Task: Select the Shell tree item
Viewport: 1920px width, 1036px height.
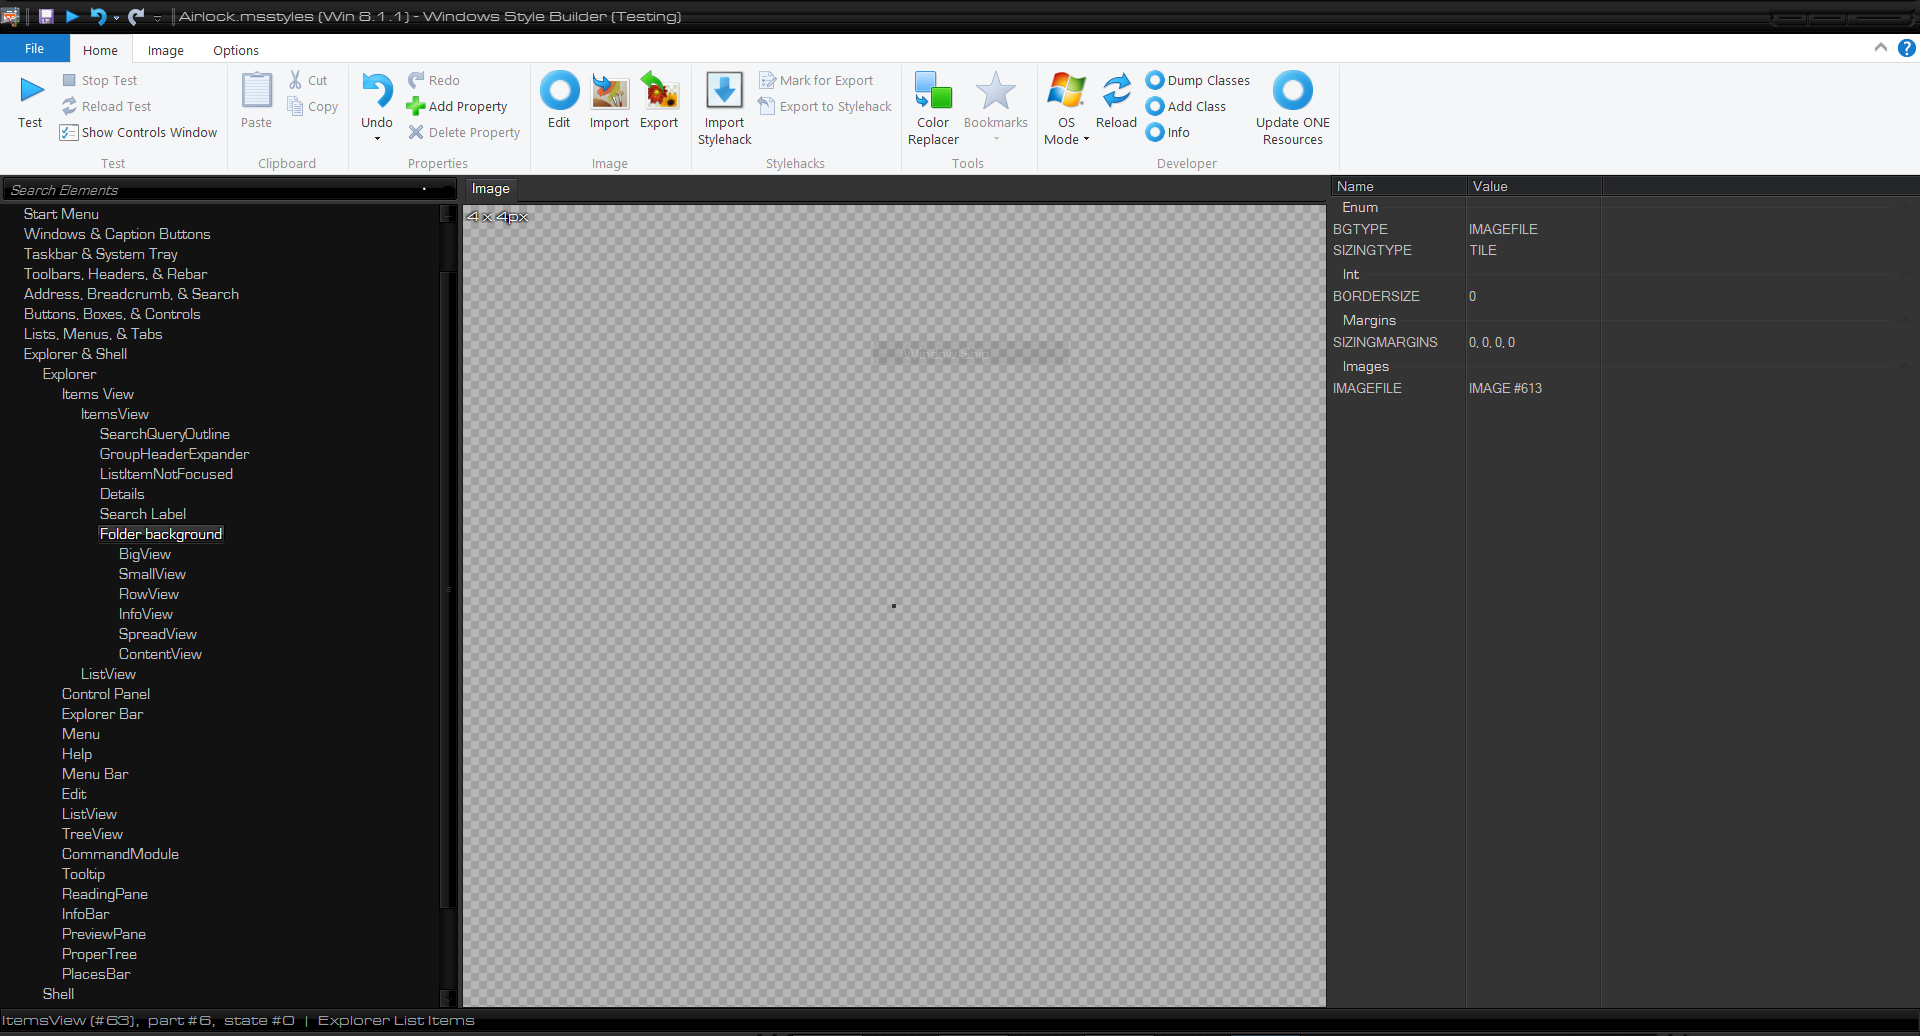Action: click(58, 994)
